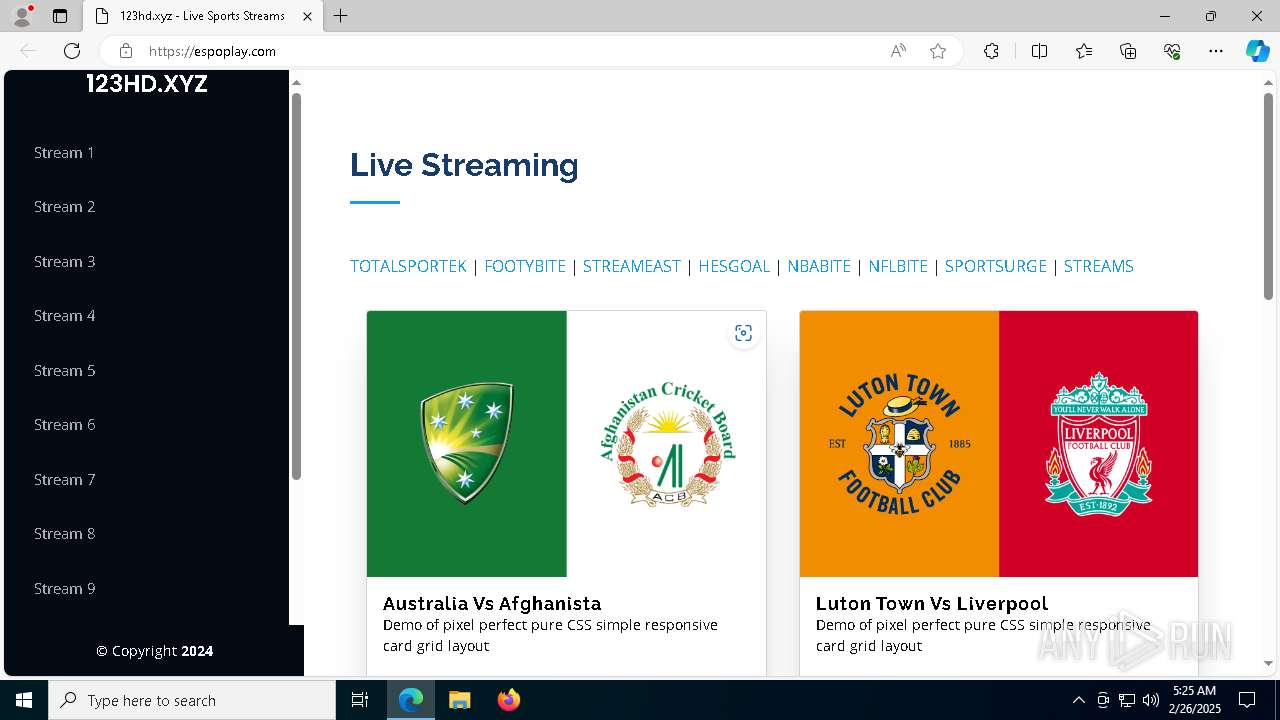Click the browser profile avatar icon
Screen dimensions: 1280x720
click(21, 16)
